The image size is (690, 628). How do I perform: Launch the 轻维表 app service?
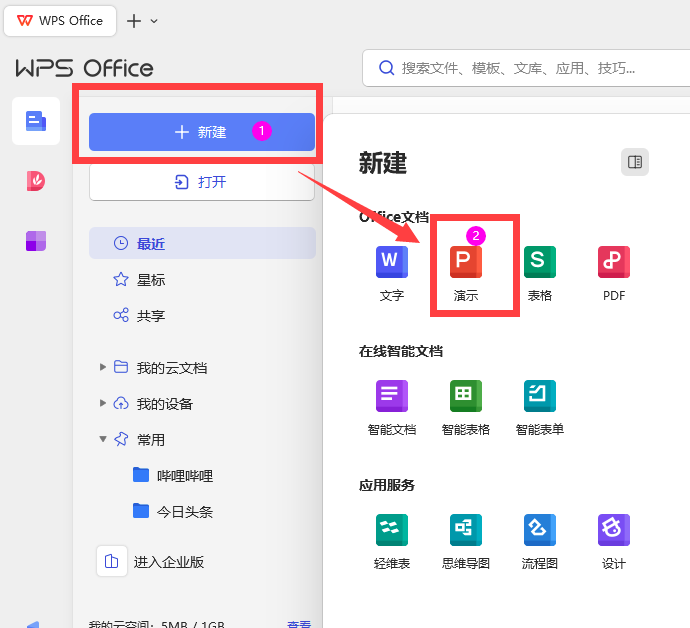[x=391, y=530]
